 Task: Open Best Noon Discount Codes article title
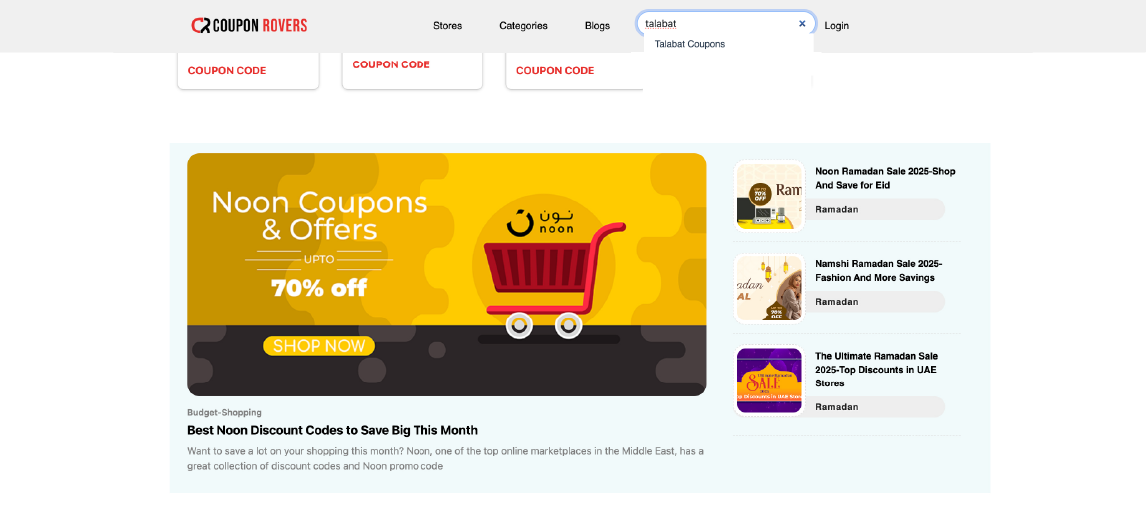[x=333, y=430]
